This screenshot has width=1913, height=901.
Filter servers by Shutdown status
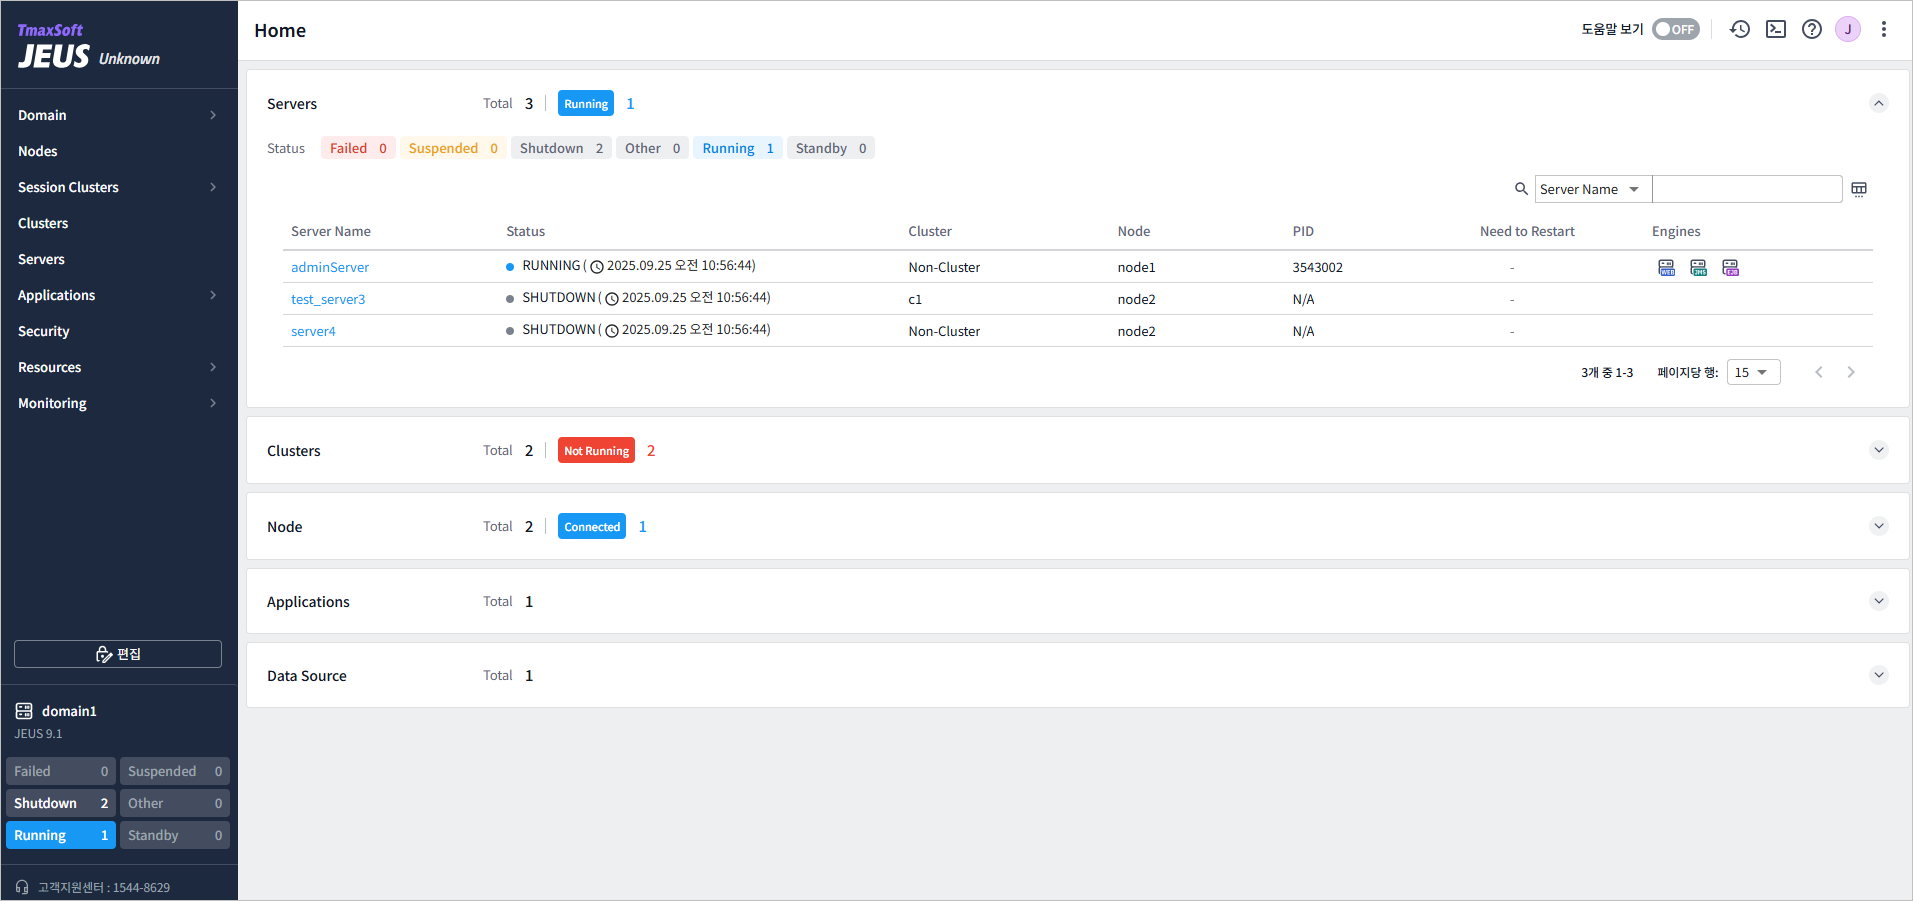click(561, 148)
